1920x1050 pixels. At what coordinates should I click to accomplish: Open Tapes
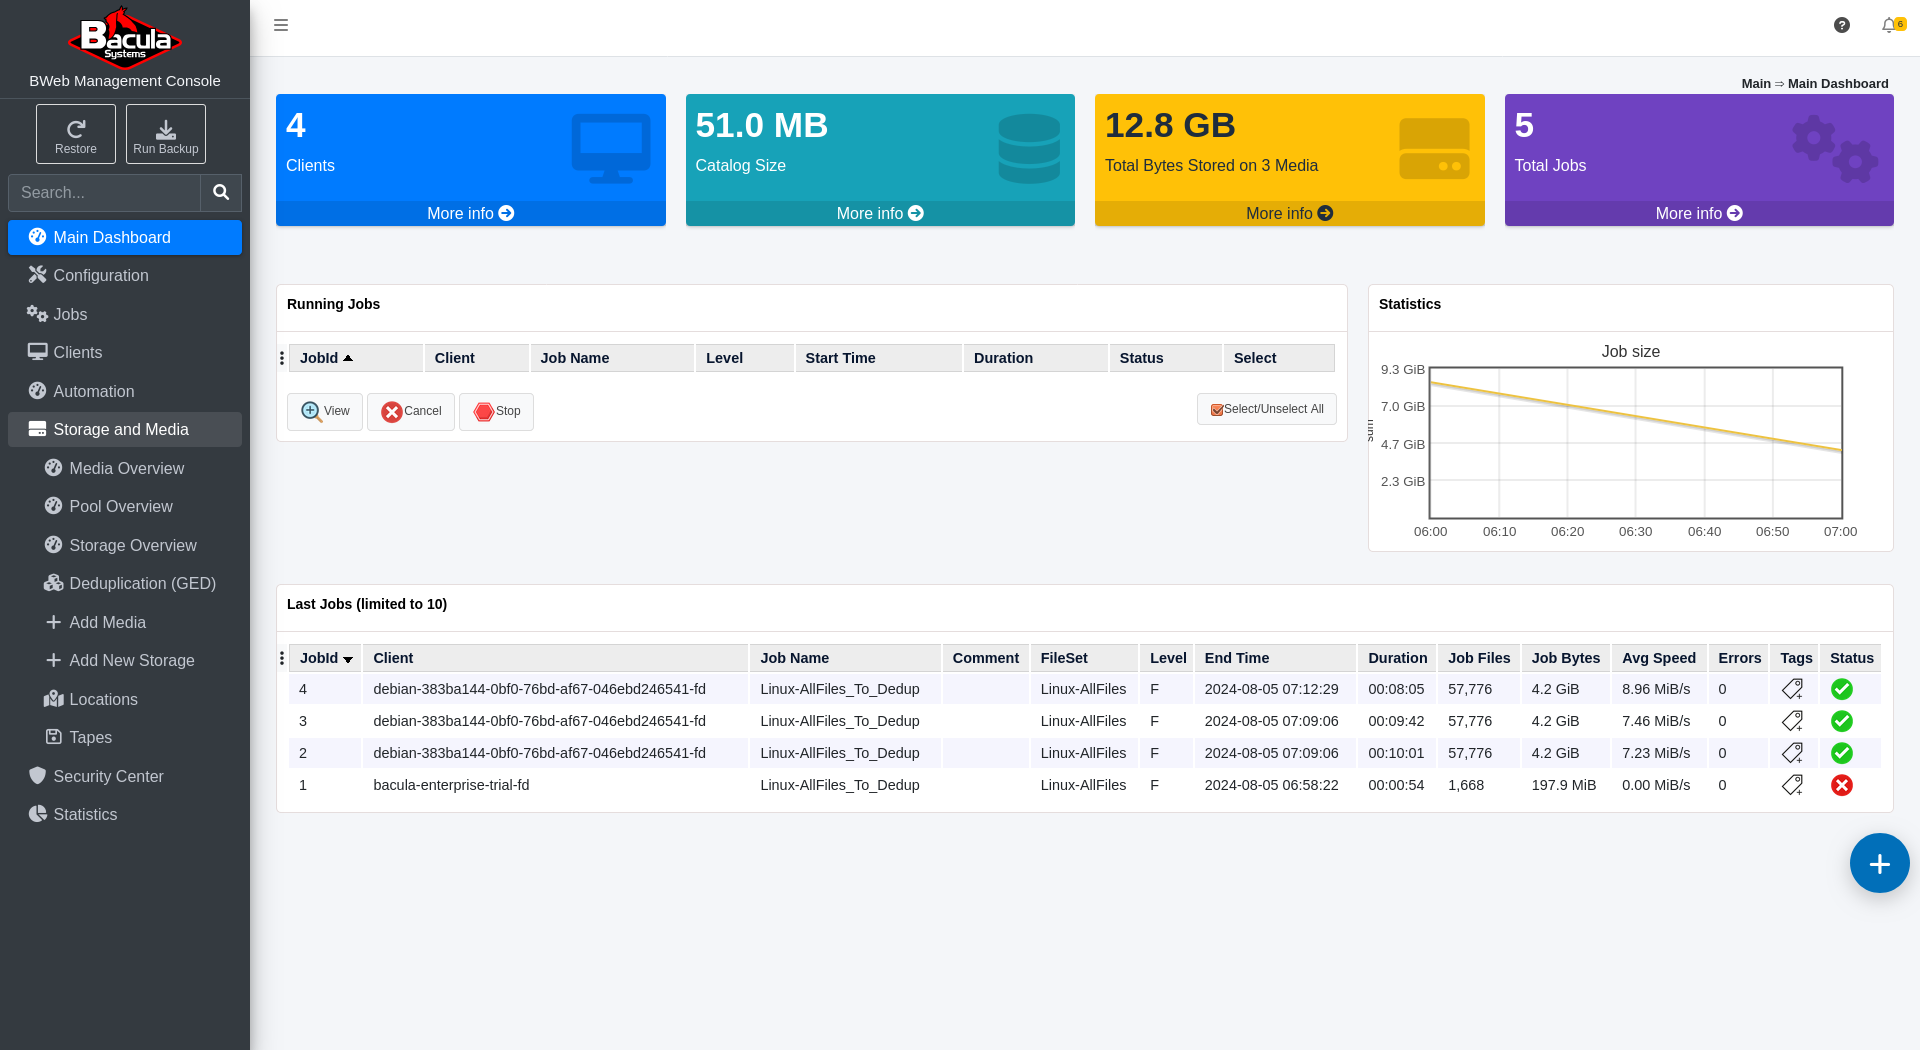click(125, 738)
